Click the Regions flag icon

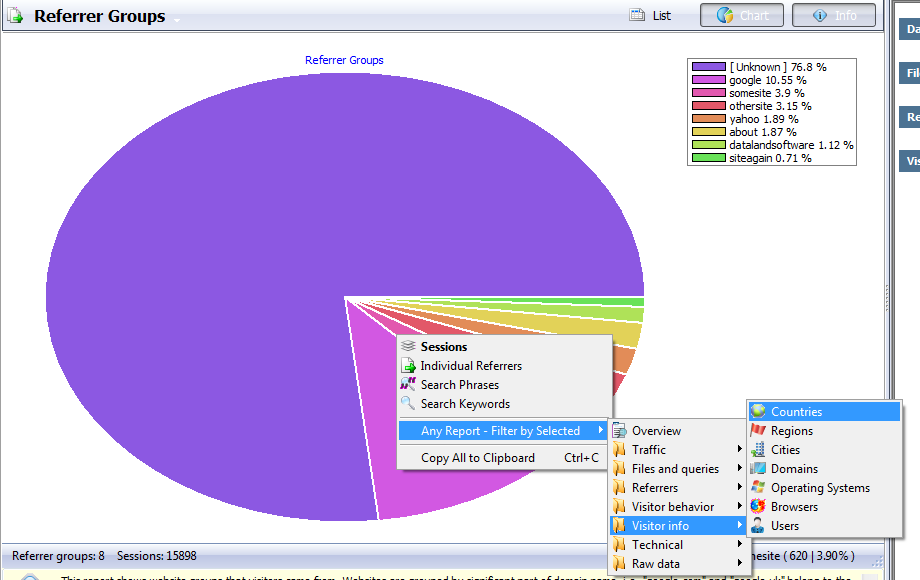click(x=758, y=430)
